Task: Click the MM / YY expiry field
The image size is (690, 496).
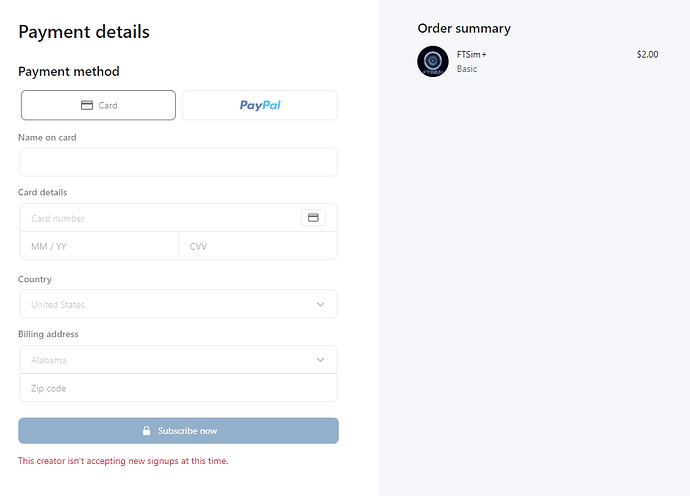Action: [98, 246]
